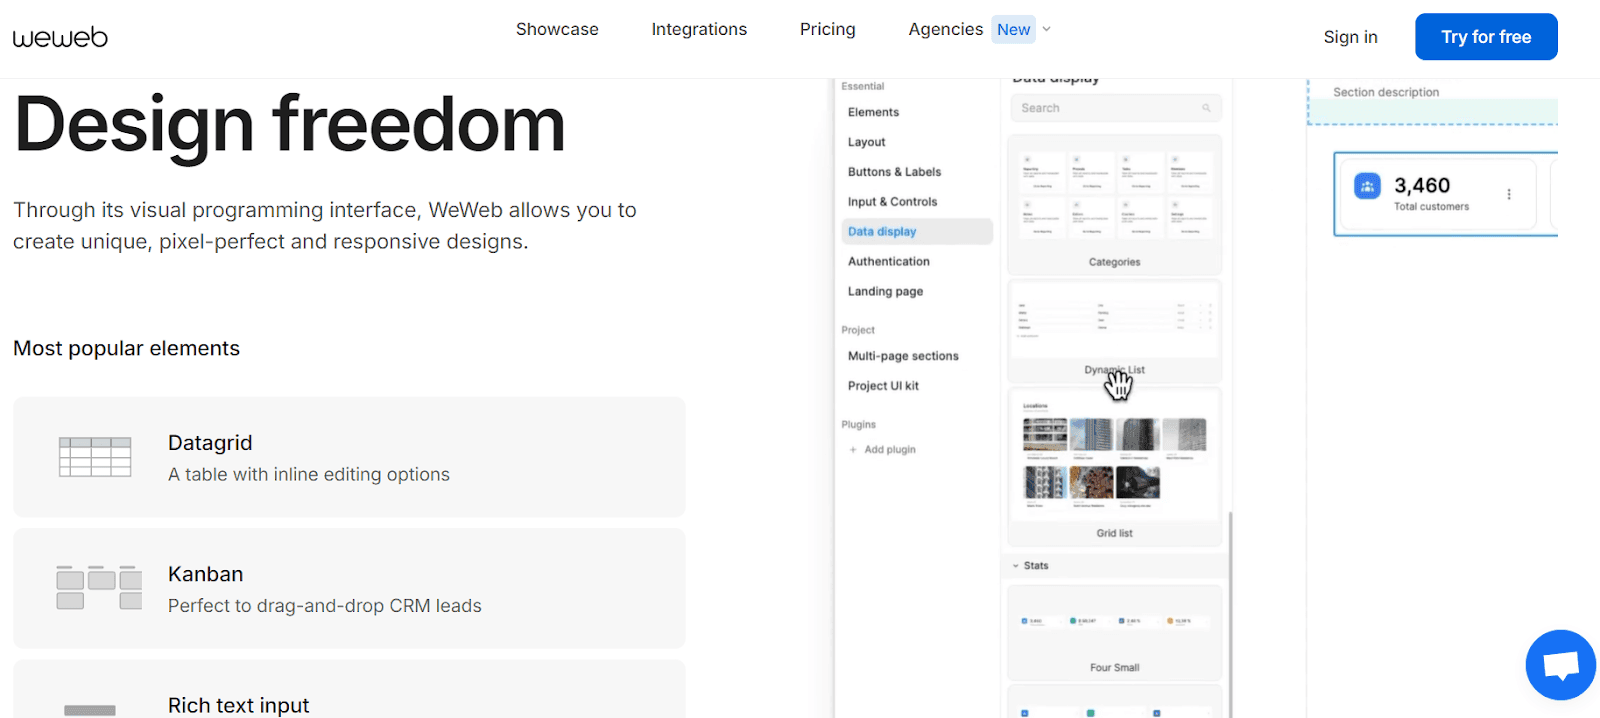
Task: Click the magnifier icon in the Search box
Action: click(x=1206, y=108)
